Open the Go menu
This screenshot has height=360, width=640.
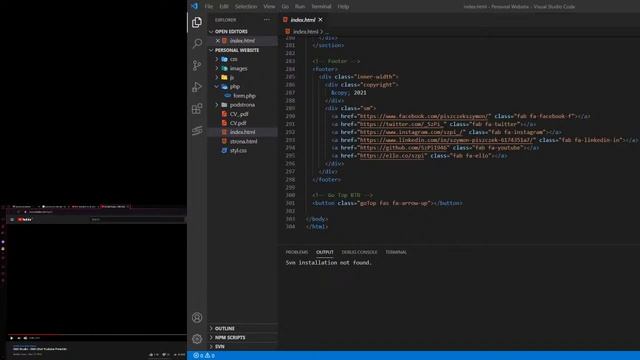click(285, 7)
